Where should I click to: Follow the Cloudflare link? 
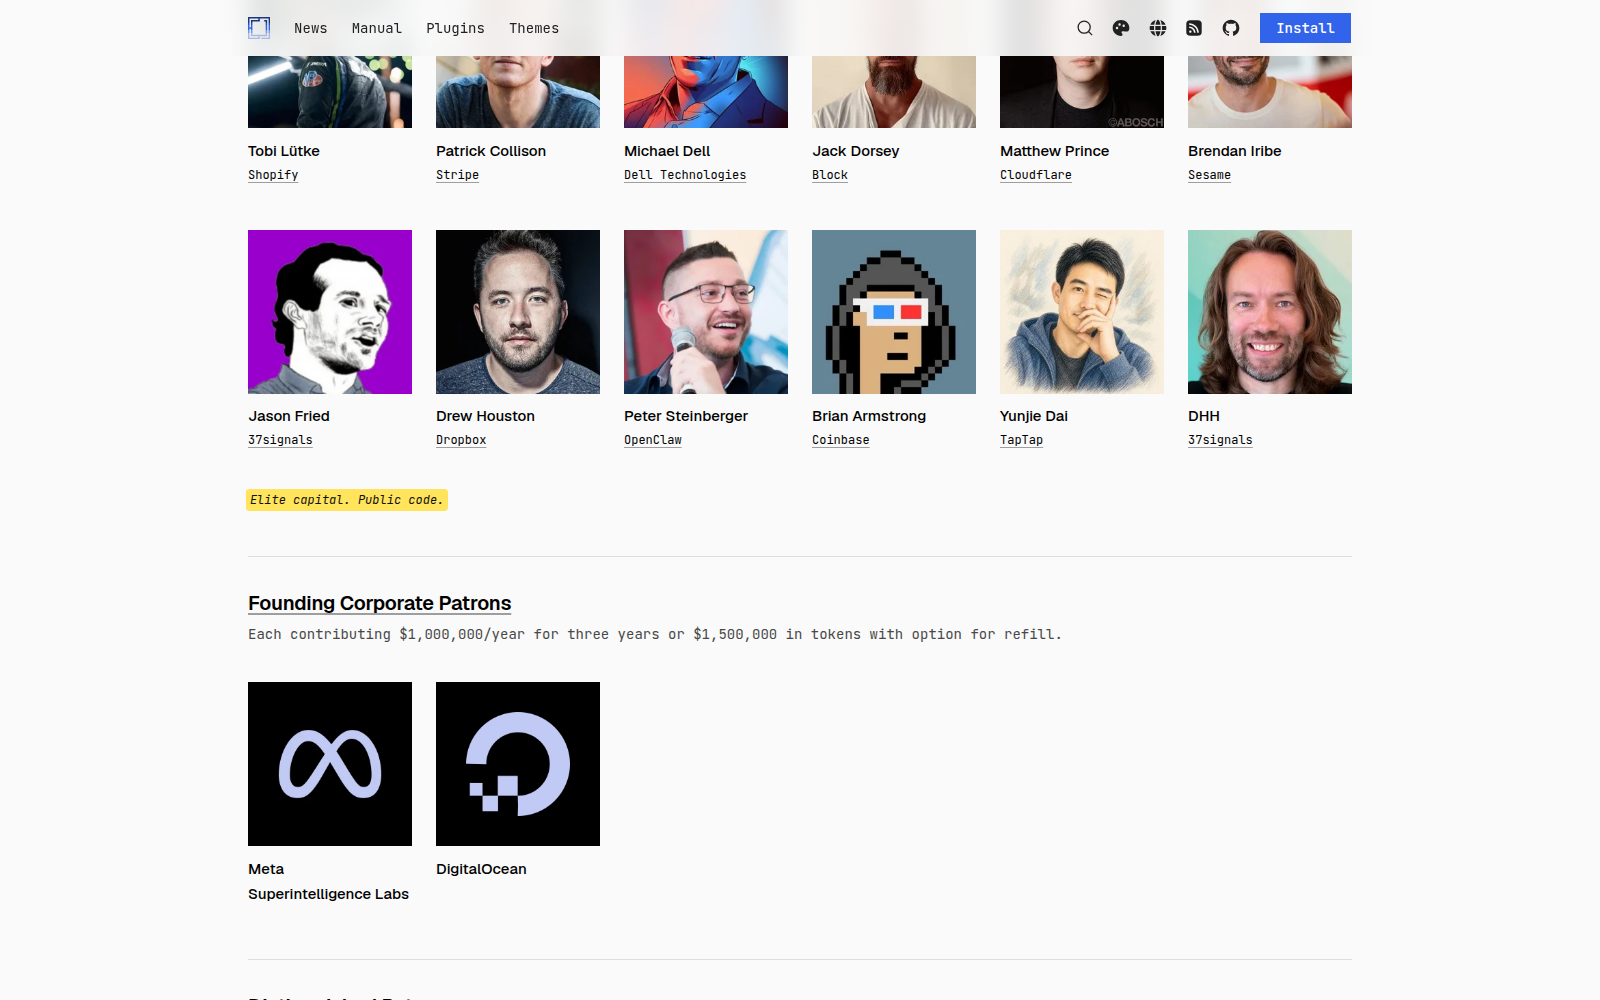click(1036, 175)
